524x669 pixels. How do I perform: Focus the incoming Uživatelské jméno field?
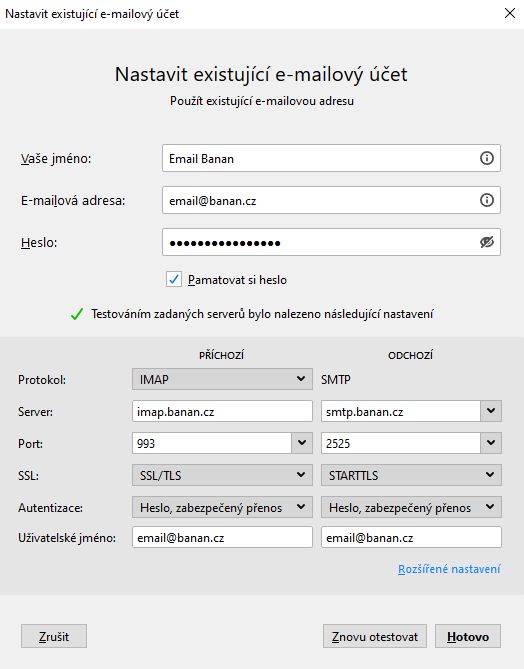coord(222,537)
